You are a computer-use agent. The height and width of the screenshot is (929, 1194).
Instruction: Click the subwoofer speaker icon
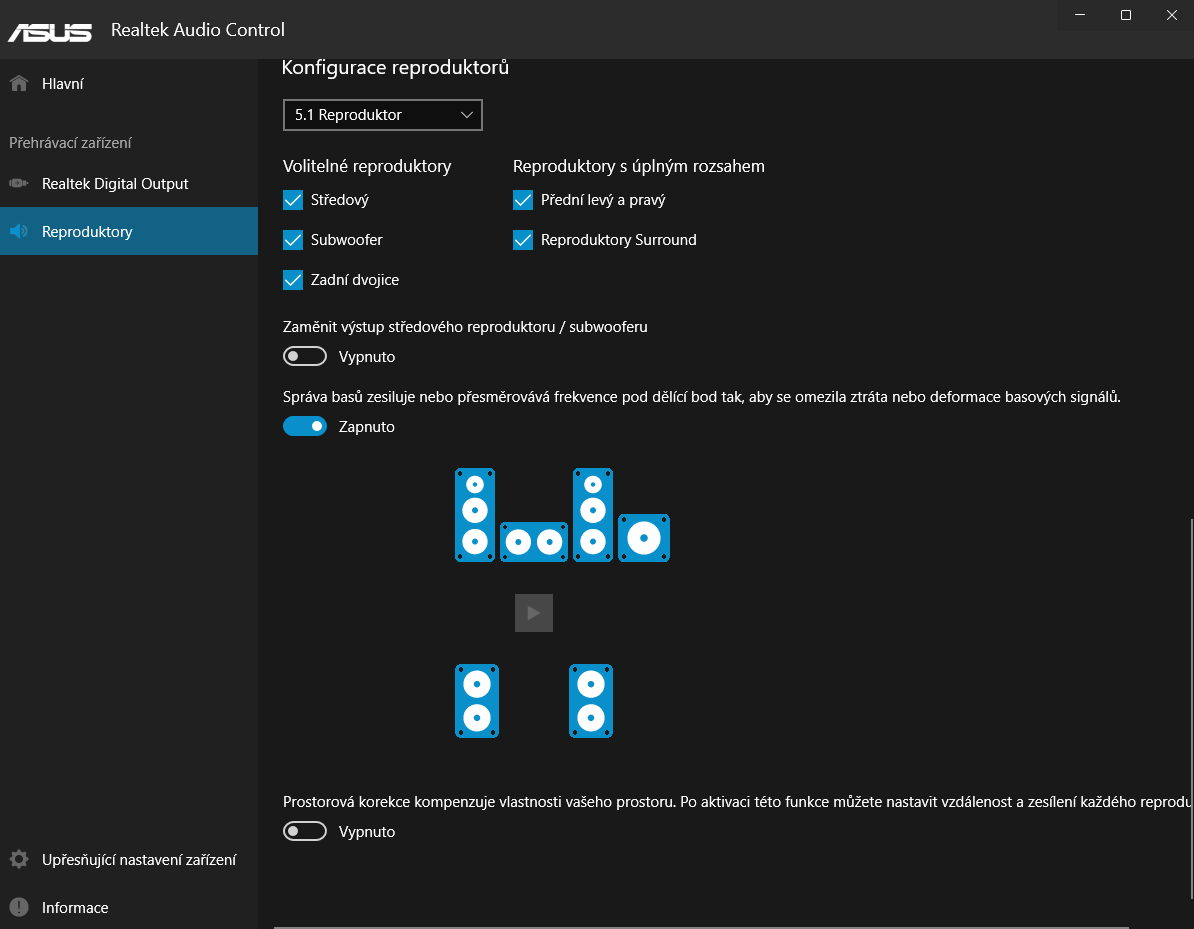tap(644, 538)
